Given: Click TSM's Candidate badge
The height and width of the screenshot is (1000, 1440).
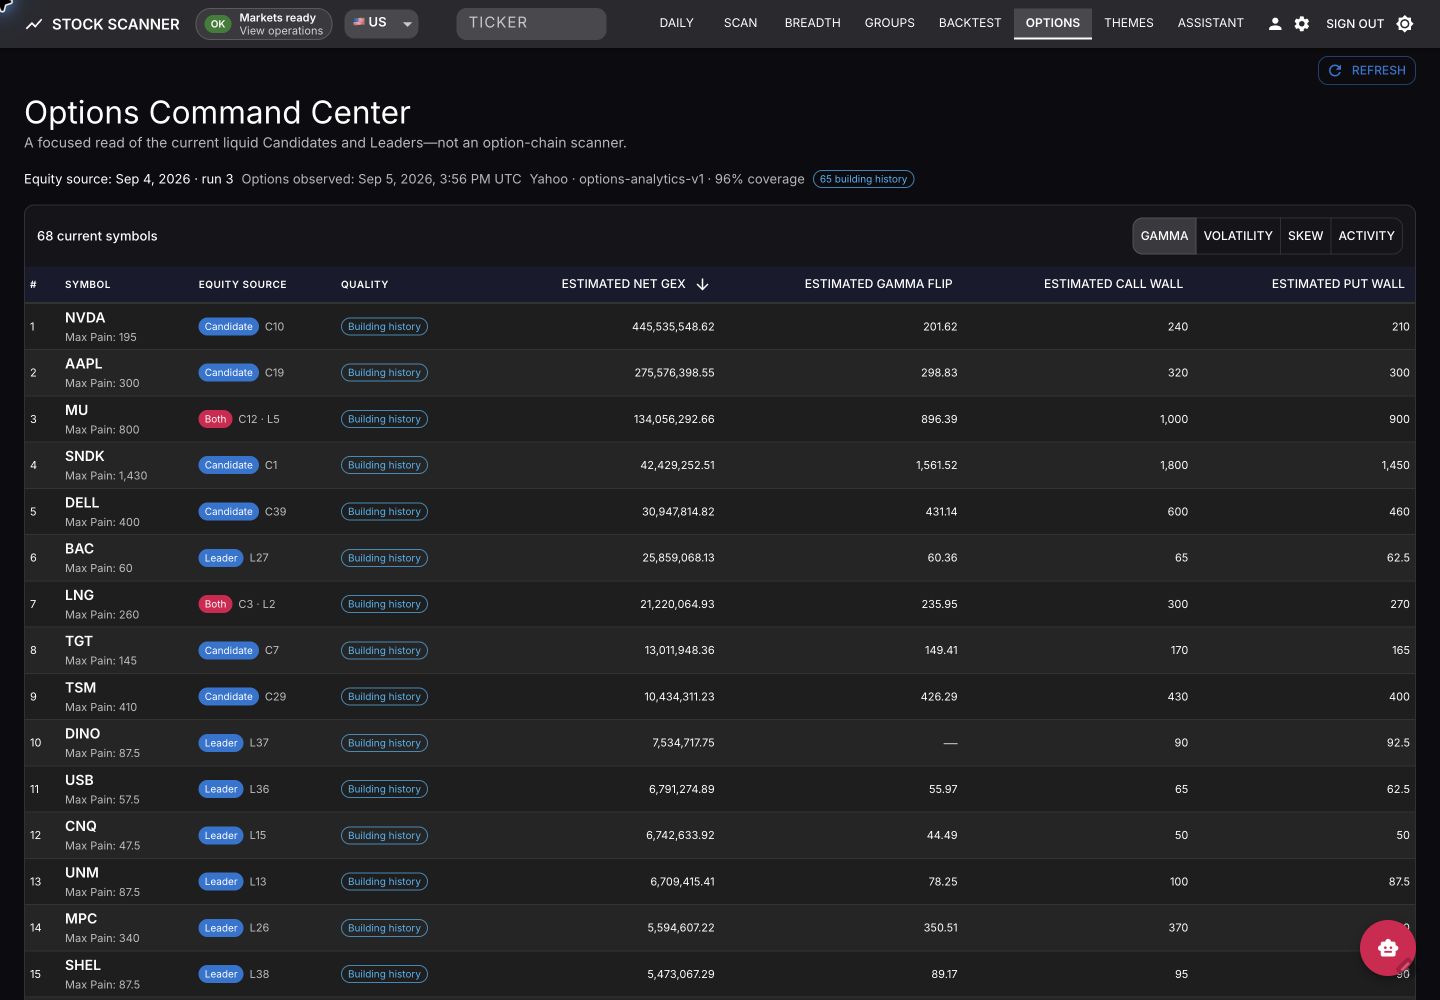Looking at the screenshot, I should coord(229,697).
